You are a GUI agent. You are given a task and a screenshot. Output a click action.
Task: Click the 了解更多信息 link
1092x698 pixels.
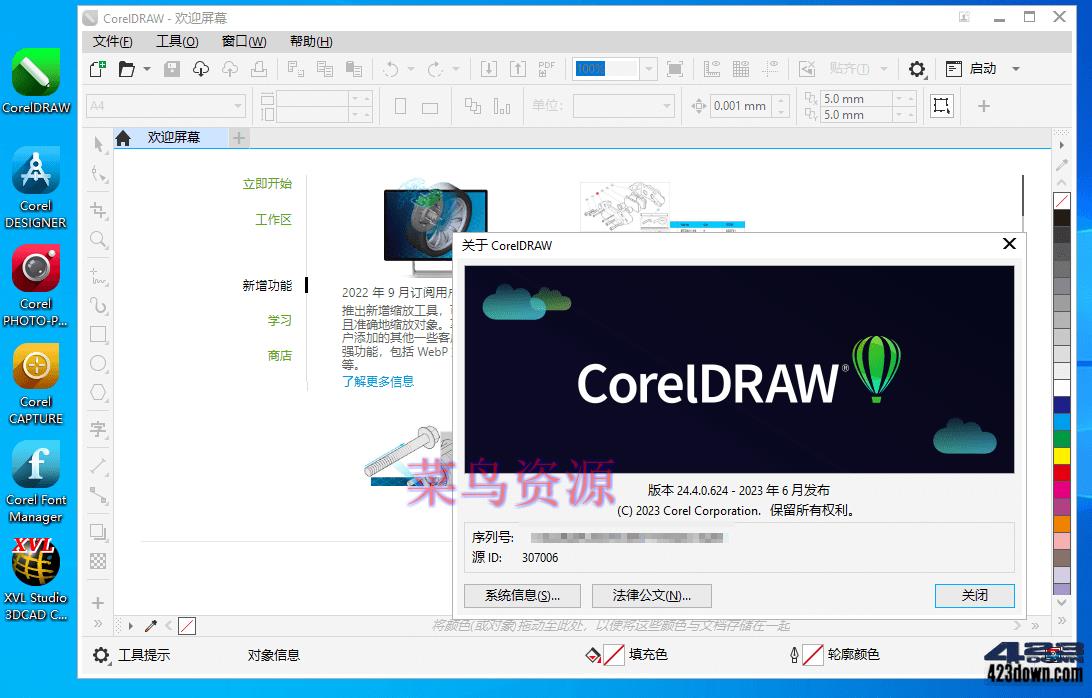[378, 381]
